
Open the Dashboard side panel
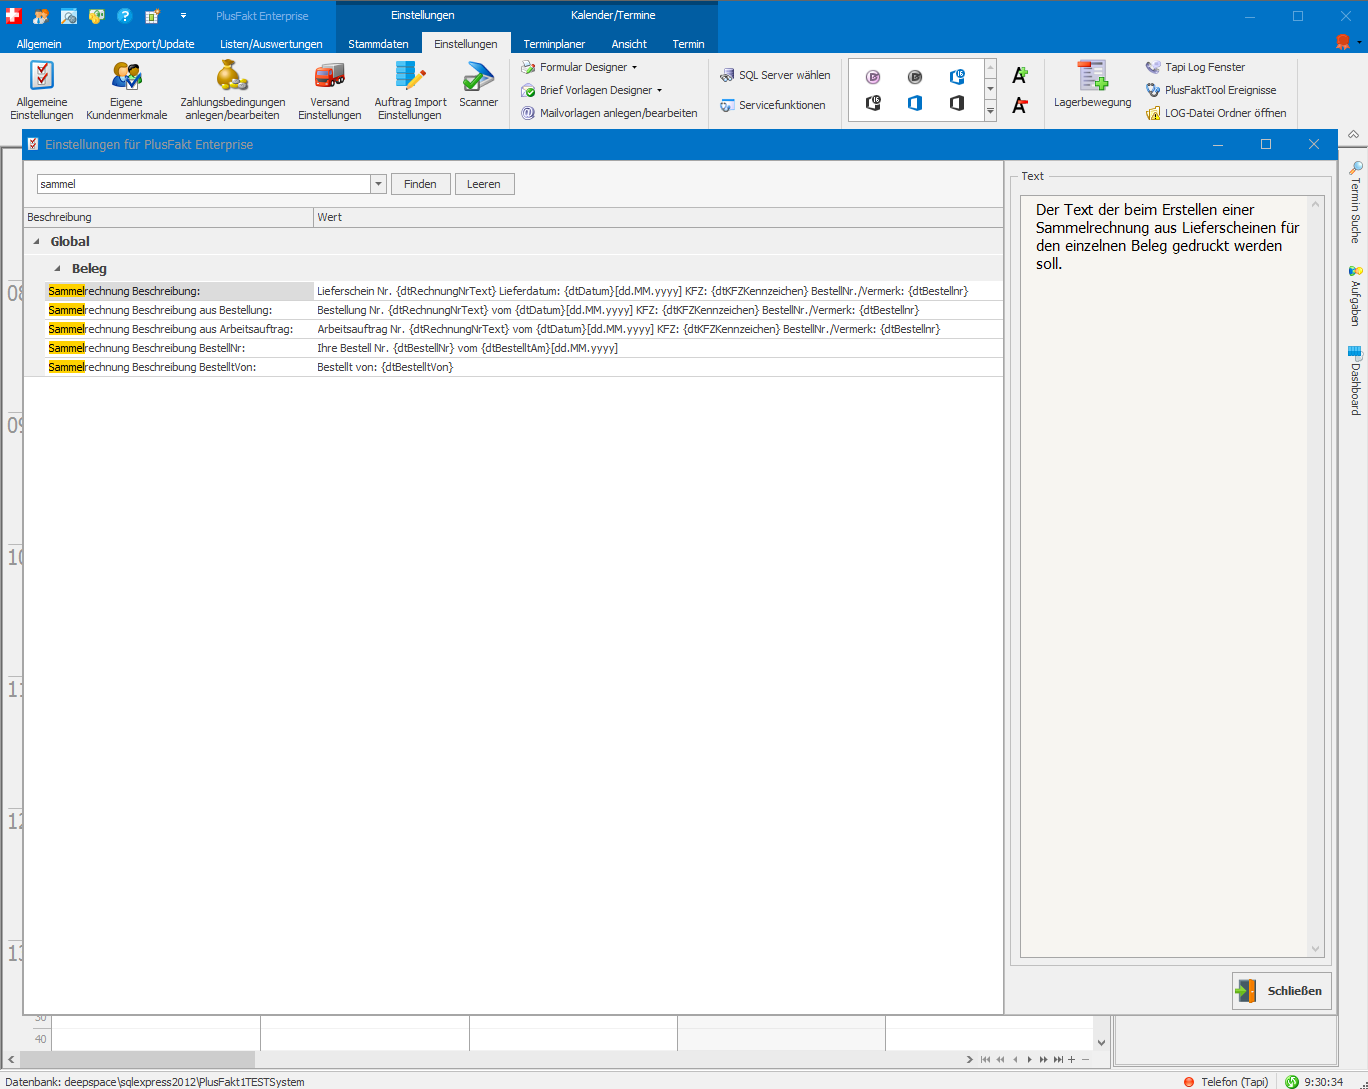click(x=1356, y=380)
